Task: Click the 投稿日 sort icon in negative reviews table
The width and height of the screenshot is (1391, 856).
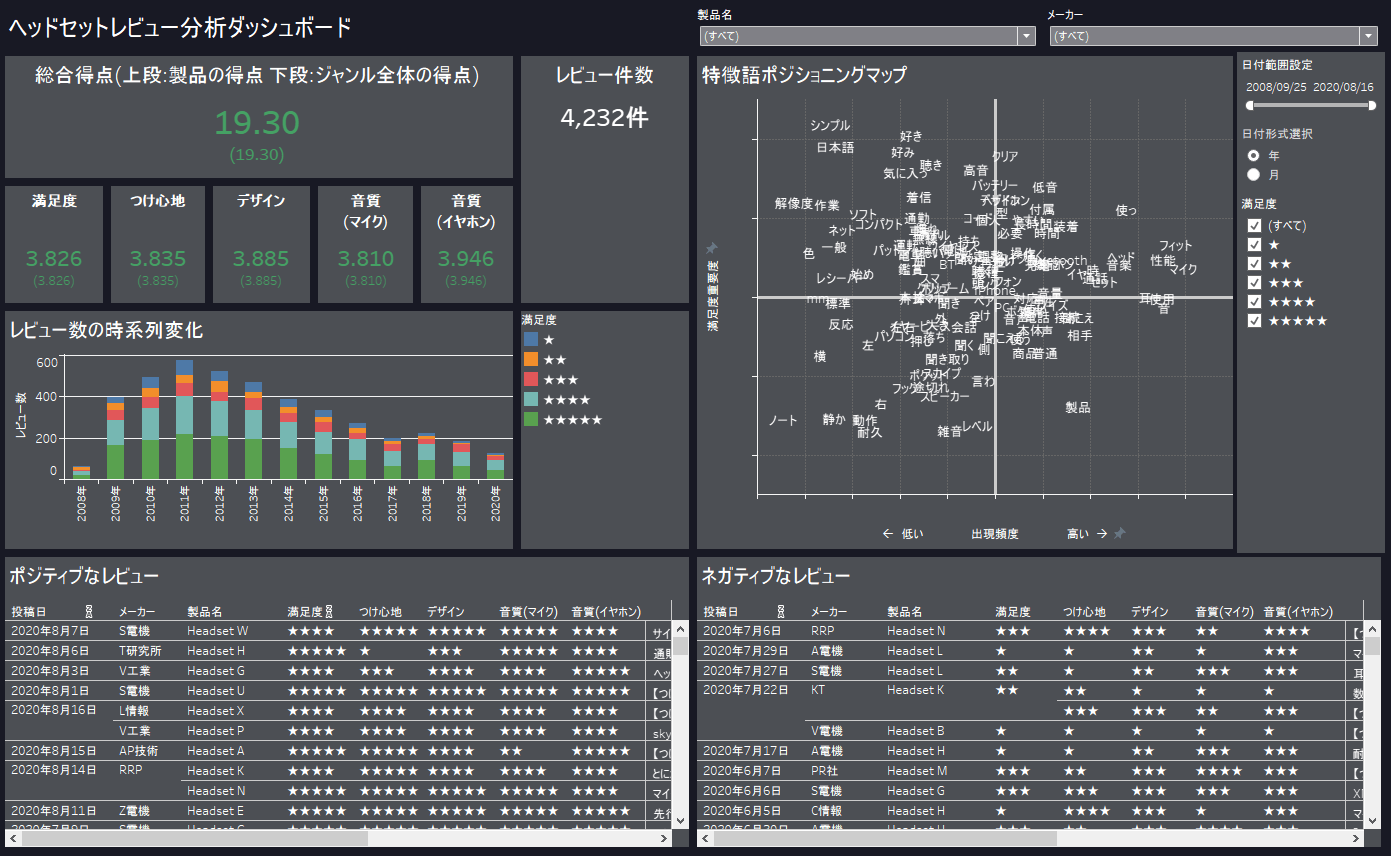Action: click(x=781, y=611)
